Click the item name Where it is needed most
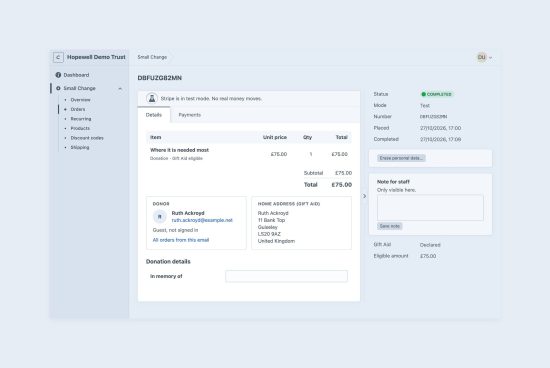Screen dimensions: 550x368 pyautogui.click(x=179, y=150)
